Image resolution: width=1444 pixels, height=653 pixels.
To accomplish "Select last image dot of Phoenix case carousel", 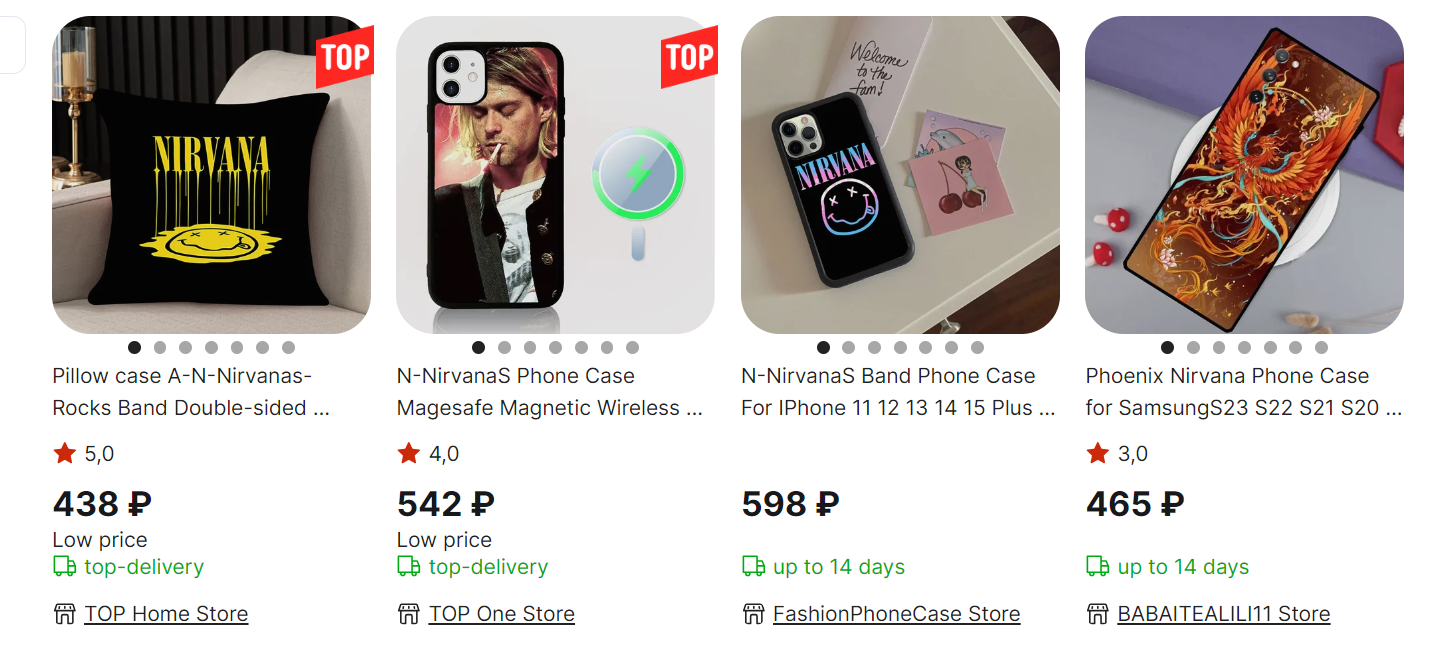I will [1321, 348].
